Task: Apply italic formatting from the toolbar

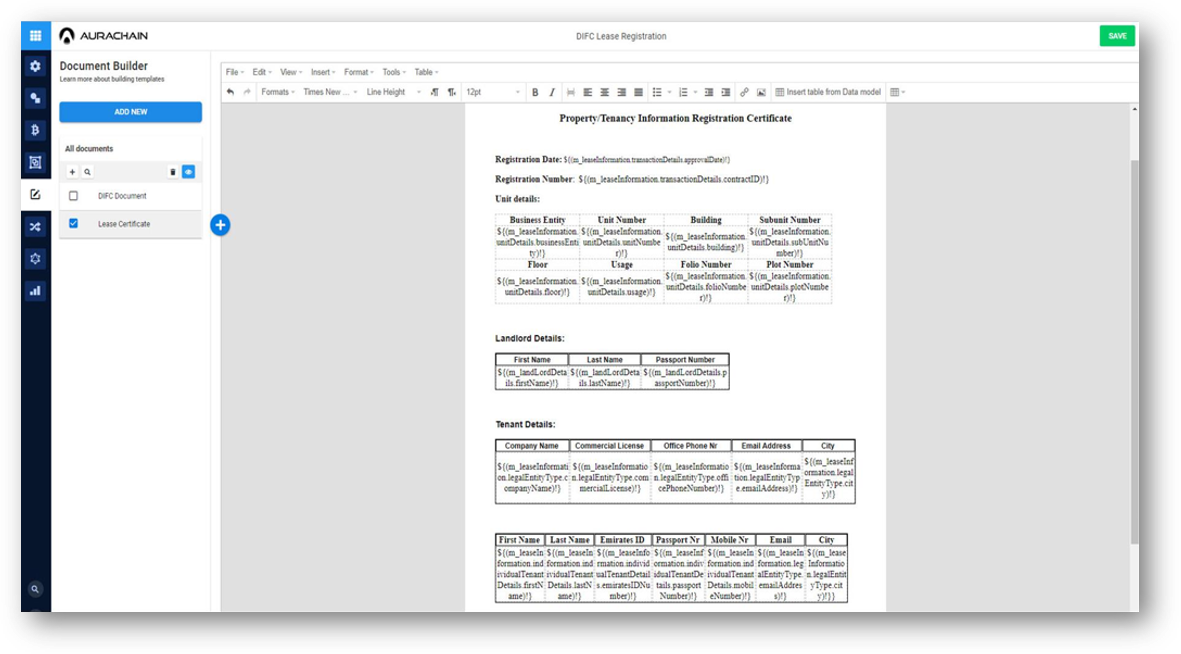Action: (x=551, y=92)
